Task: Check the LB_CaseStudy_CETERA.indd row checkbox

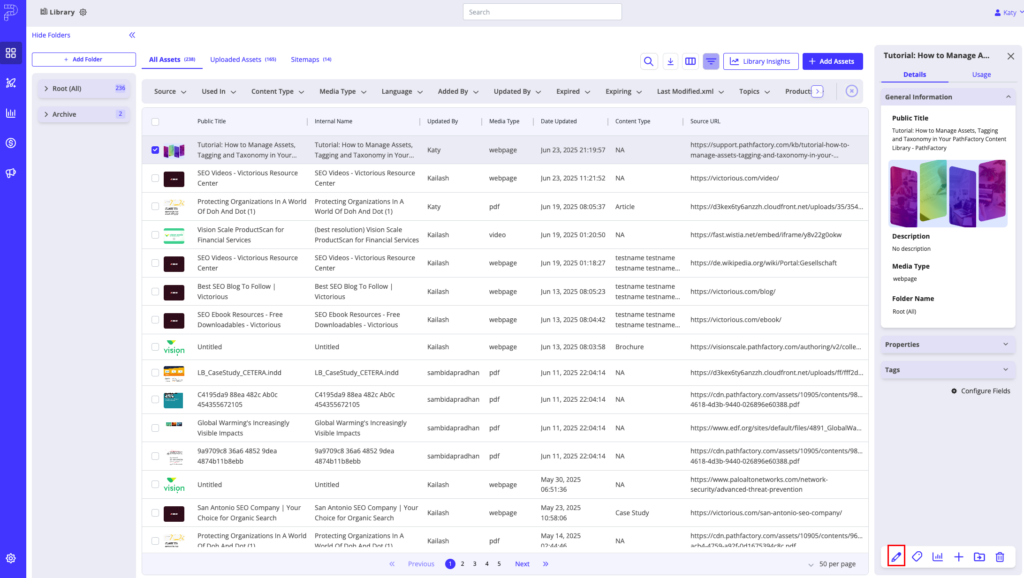Action: pos(155,372)
